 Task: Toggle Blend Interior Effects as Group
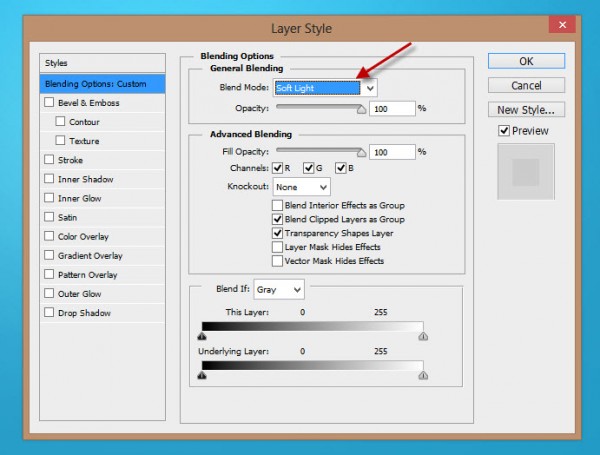[x=278, y=205]
